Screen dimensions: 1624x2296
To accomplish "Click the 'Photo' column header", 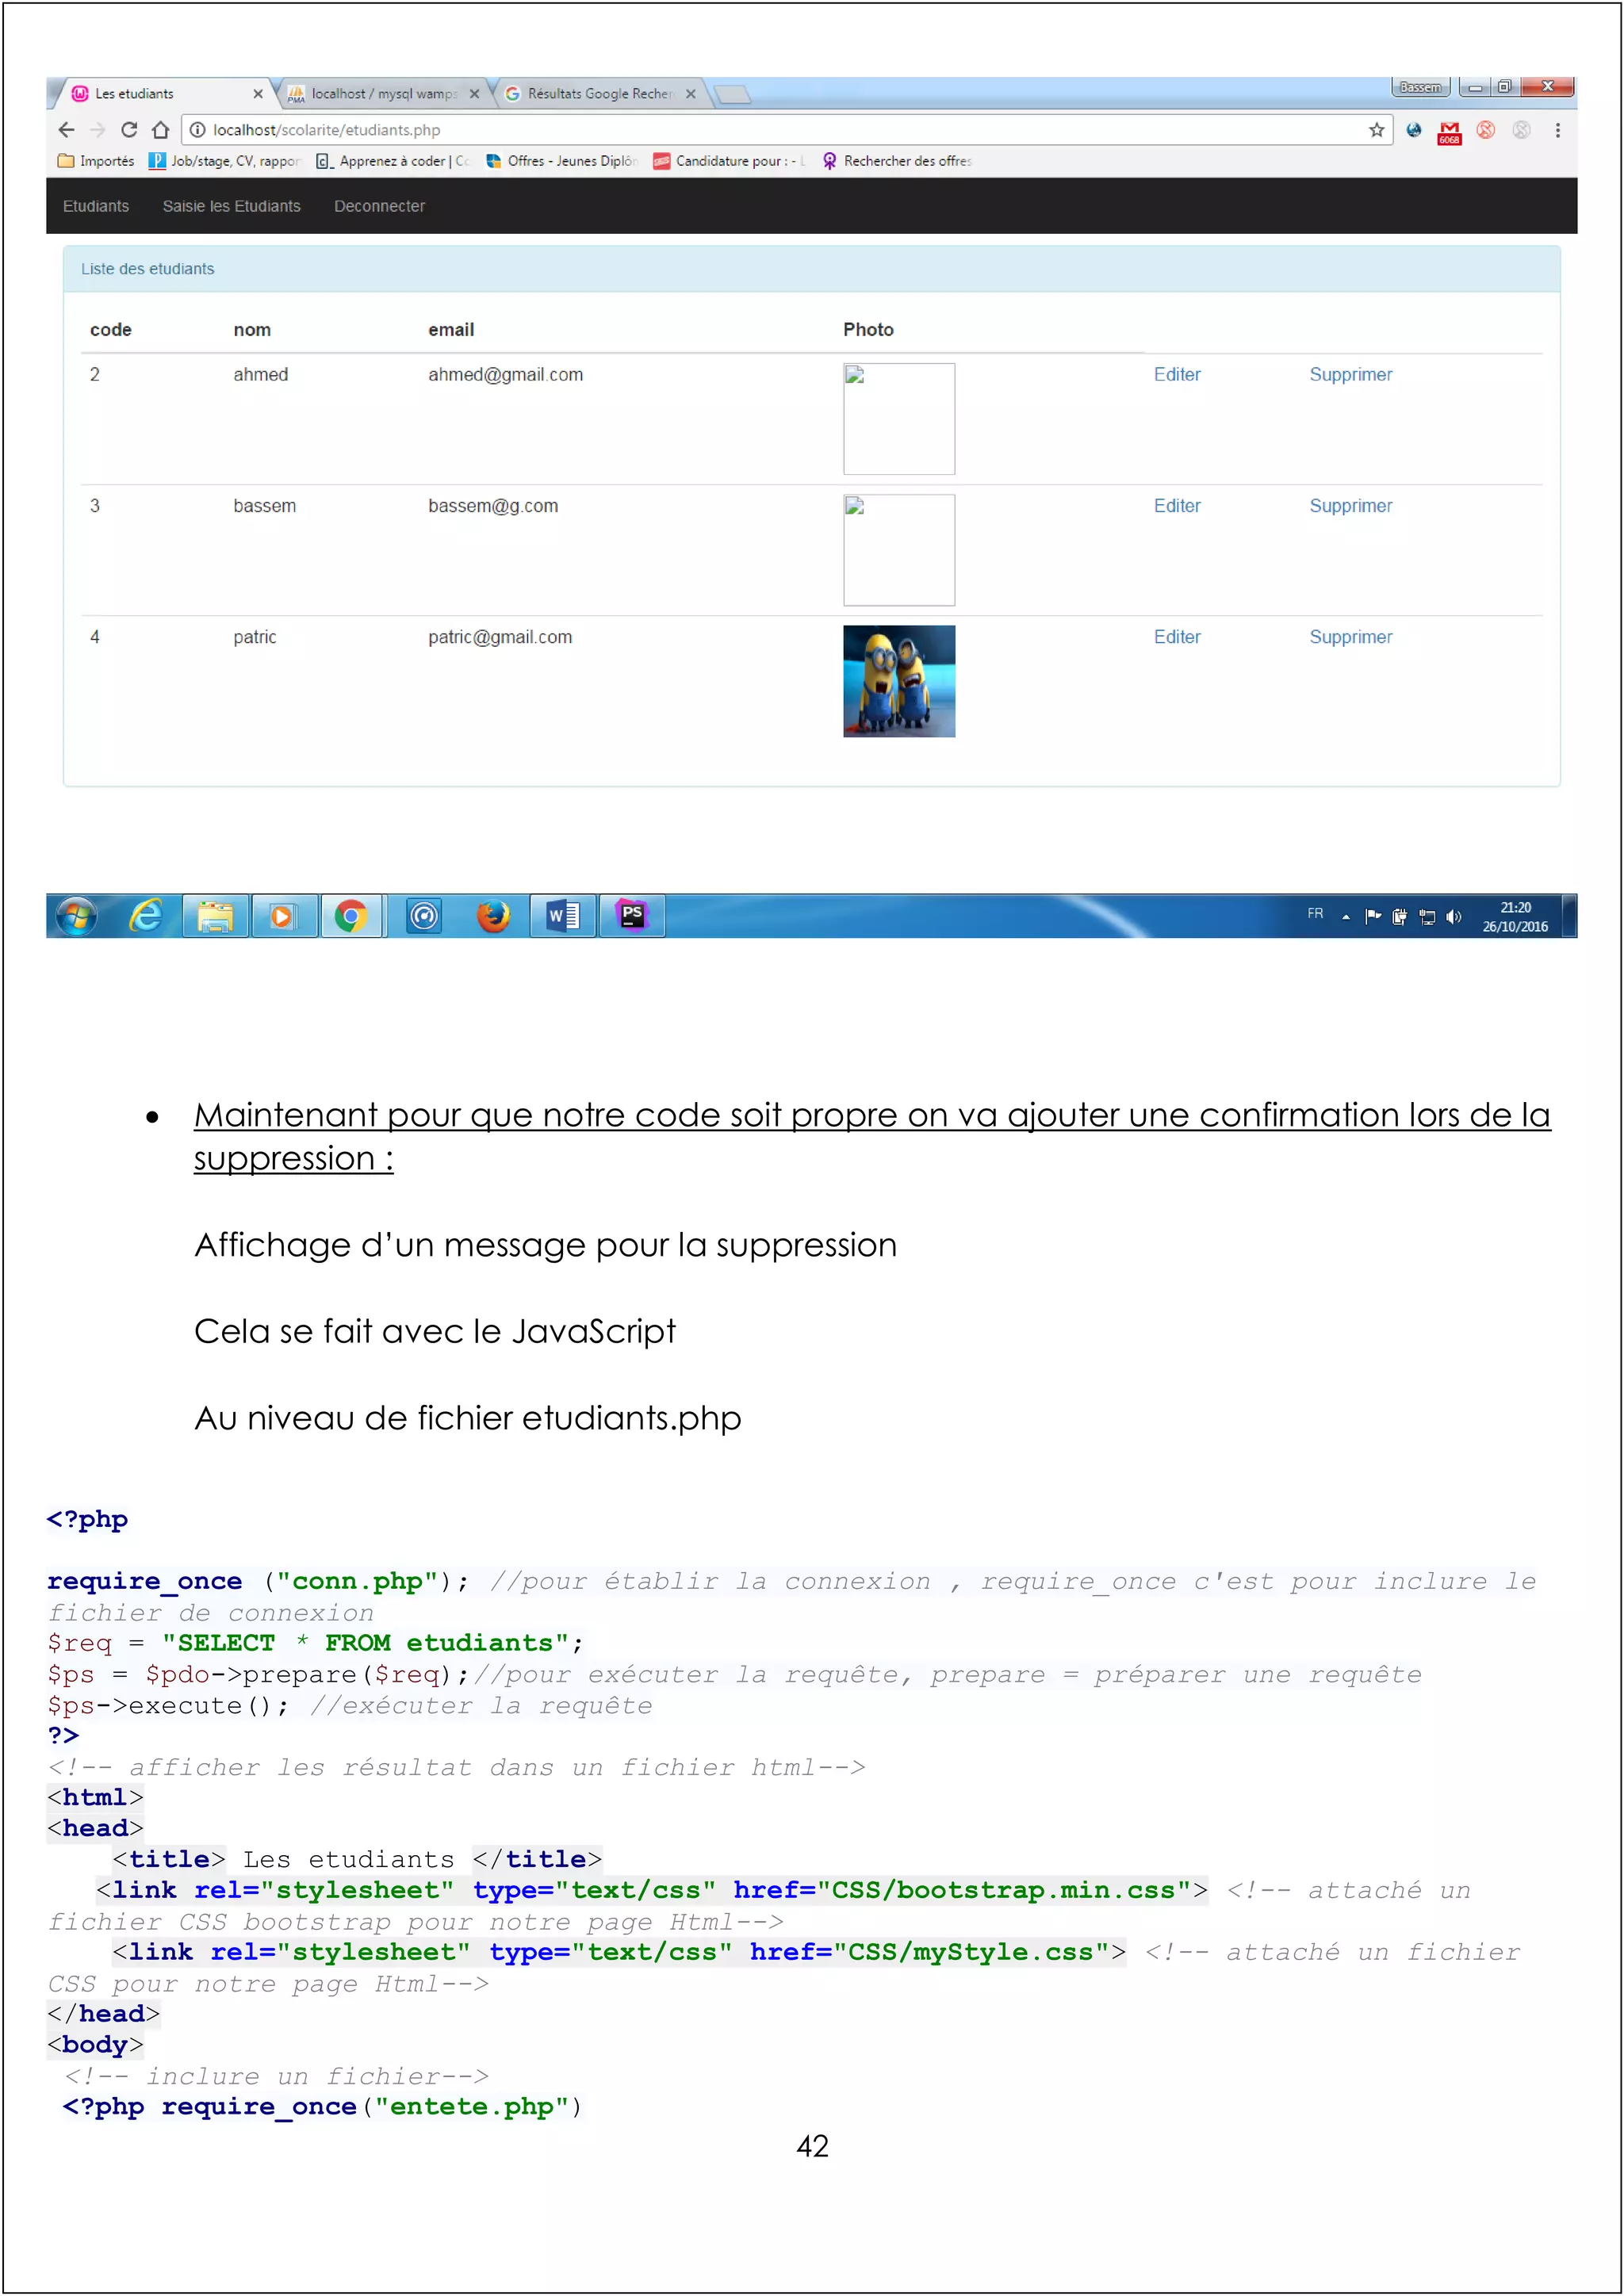I will click(x=868, y=330).
